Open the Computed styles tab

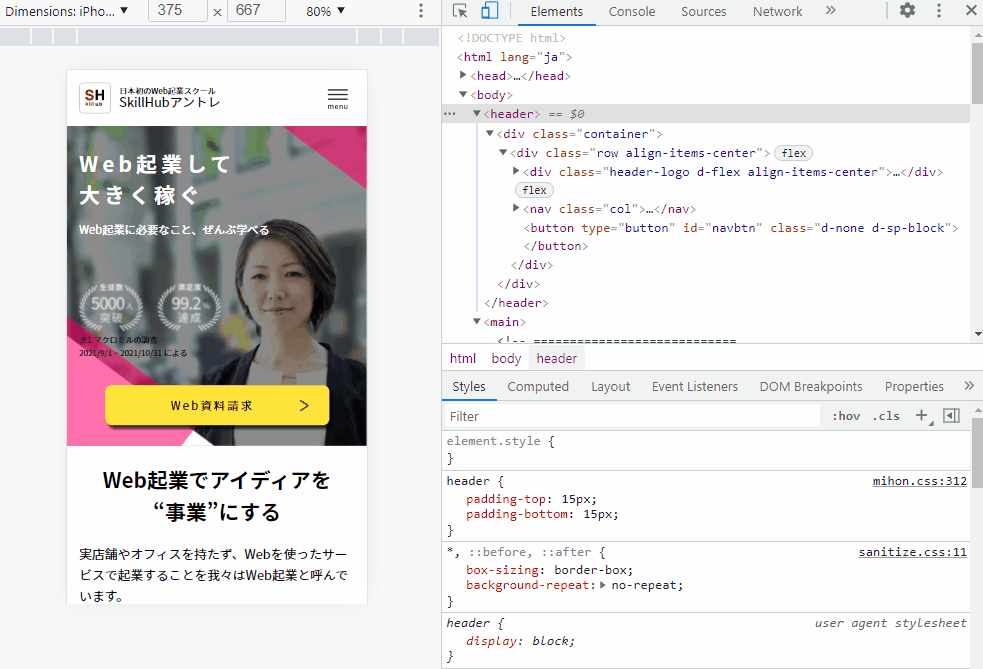click(x=538, y=386)
